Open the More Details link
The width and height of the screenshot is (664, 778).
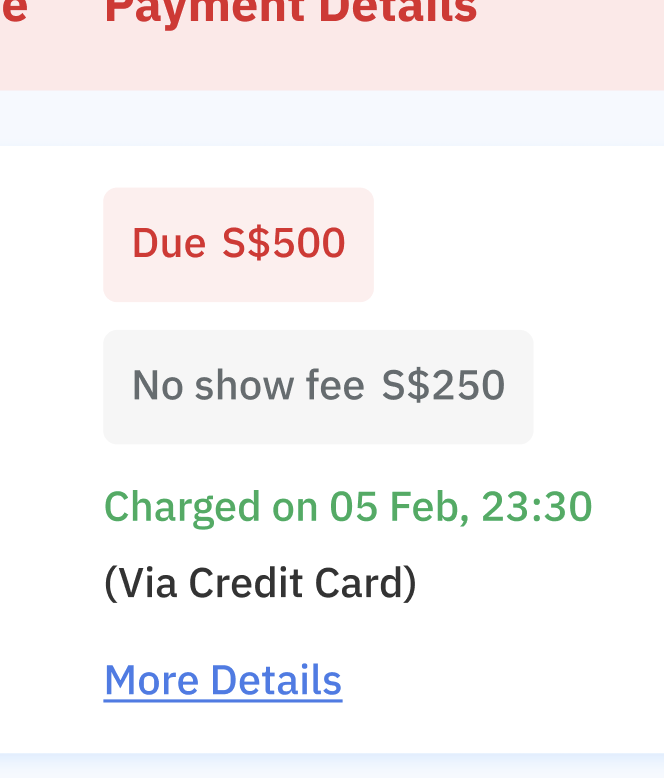pos(223,681)
